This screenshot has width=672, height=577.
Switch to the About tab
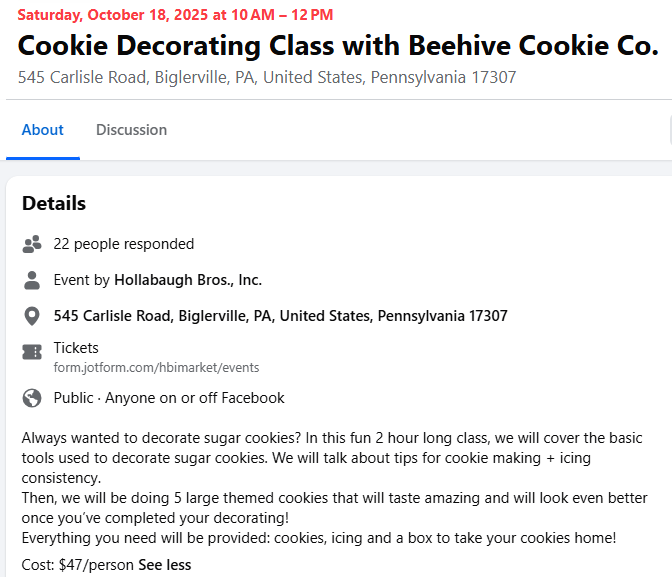pyautogui.click(x=43, y=130)
